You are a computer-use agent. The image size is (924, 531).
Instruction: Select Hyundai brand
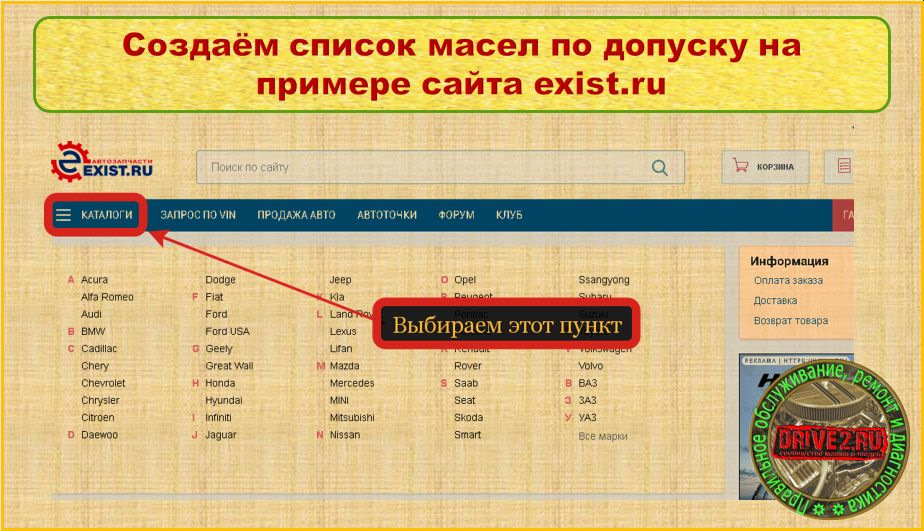[x=224, y=400]
